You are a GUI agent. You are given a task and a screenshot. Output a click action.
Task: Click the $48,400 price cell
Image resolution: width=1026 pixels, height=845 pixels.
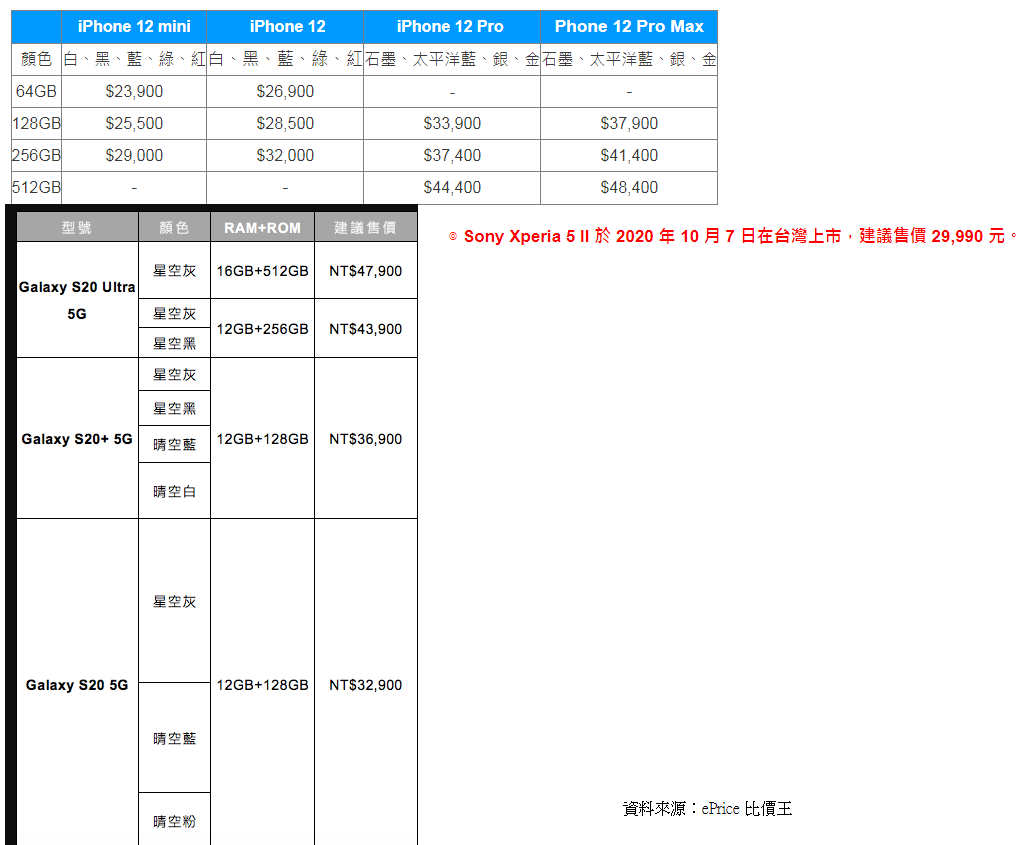point(629,187)
